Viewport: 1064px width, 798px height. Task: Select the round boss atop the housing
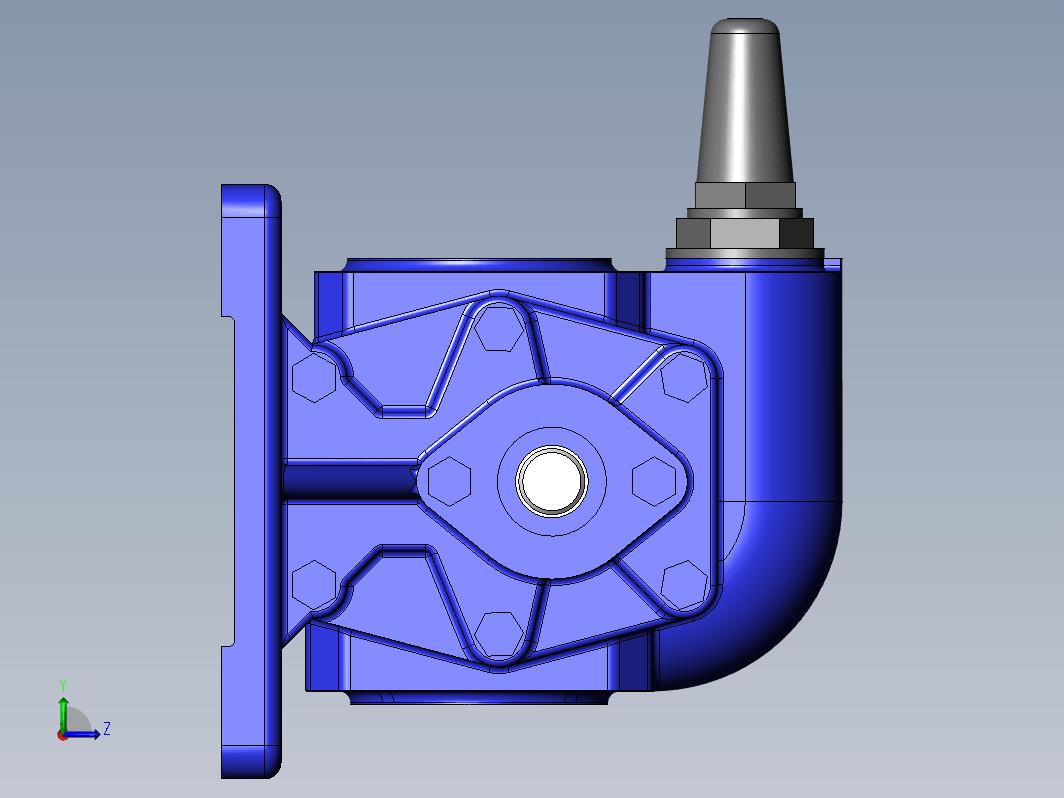point(480,265)
